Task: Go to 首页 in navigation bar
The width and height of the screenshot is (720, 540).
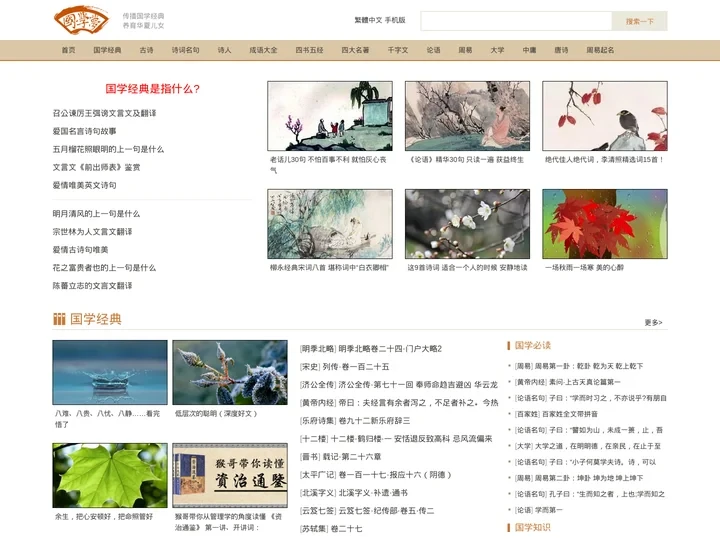Action: tap(68, 50)
